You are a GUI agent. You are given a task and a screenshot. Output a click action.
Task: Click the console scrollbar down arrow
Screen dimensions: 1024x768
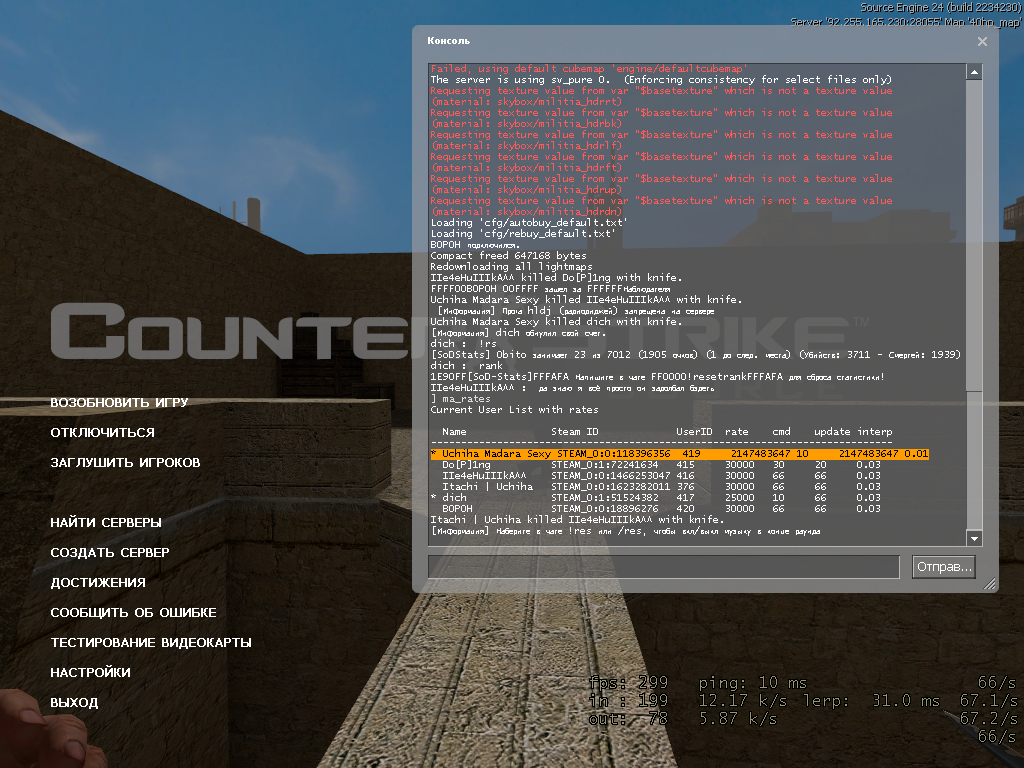click(x=974, y=538)
